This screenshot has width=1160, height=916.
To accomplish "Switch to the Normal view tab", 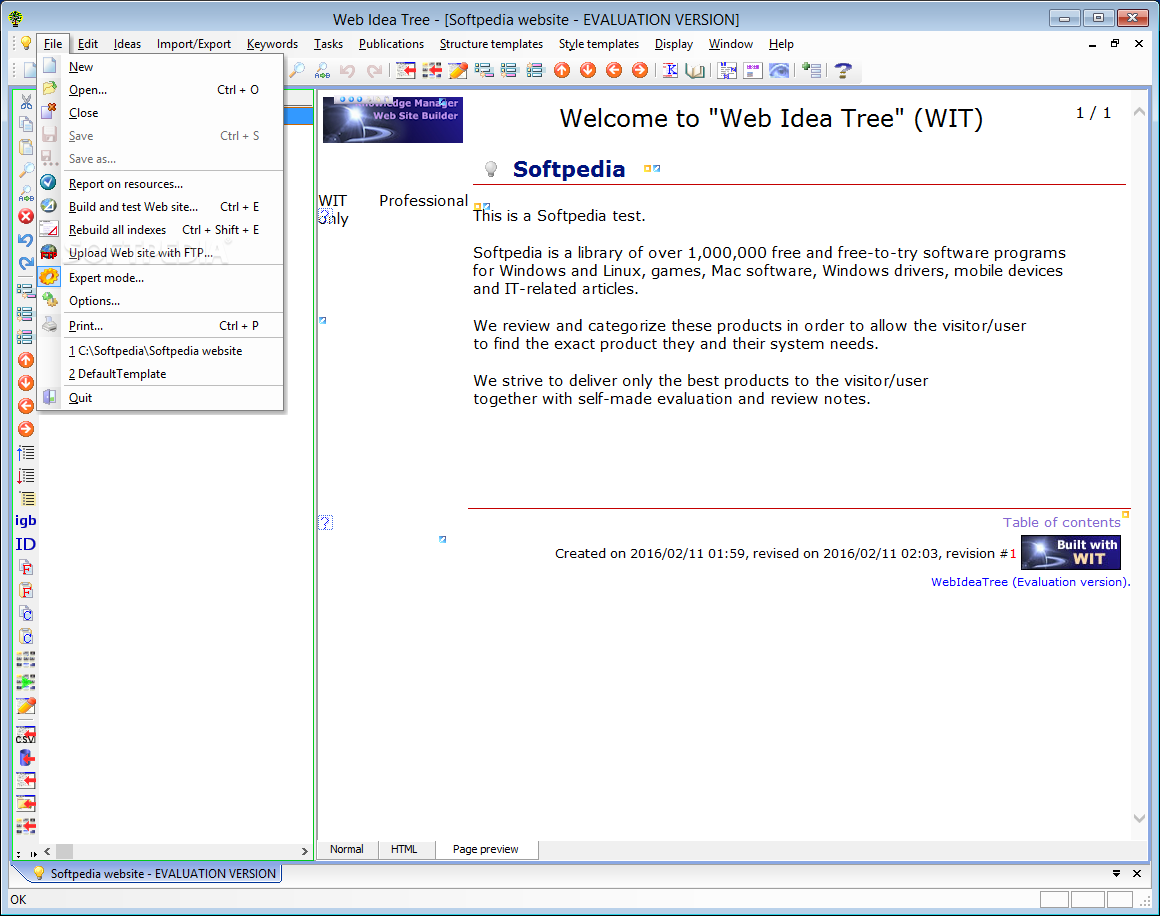I will coord(347,849).
